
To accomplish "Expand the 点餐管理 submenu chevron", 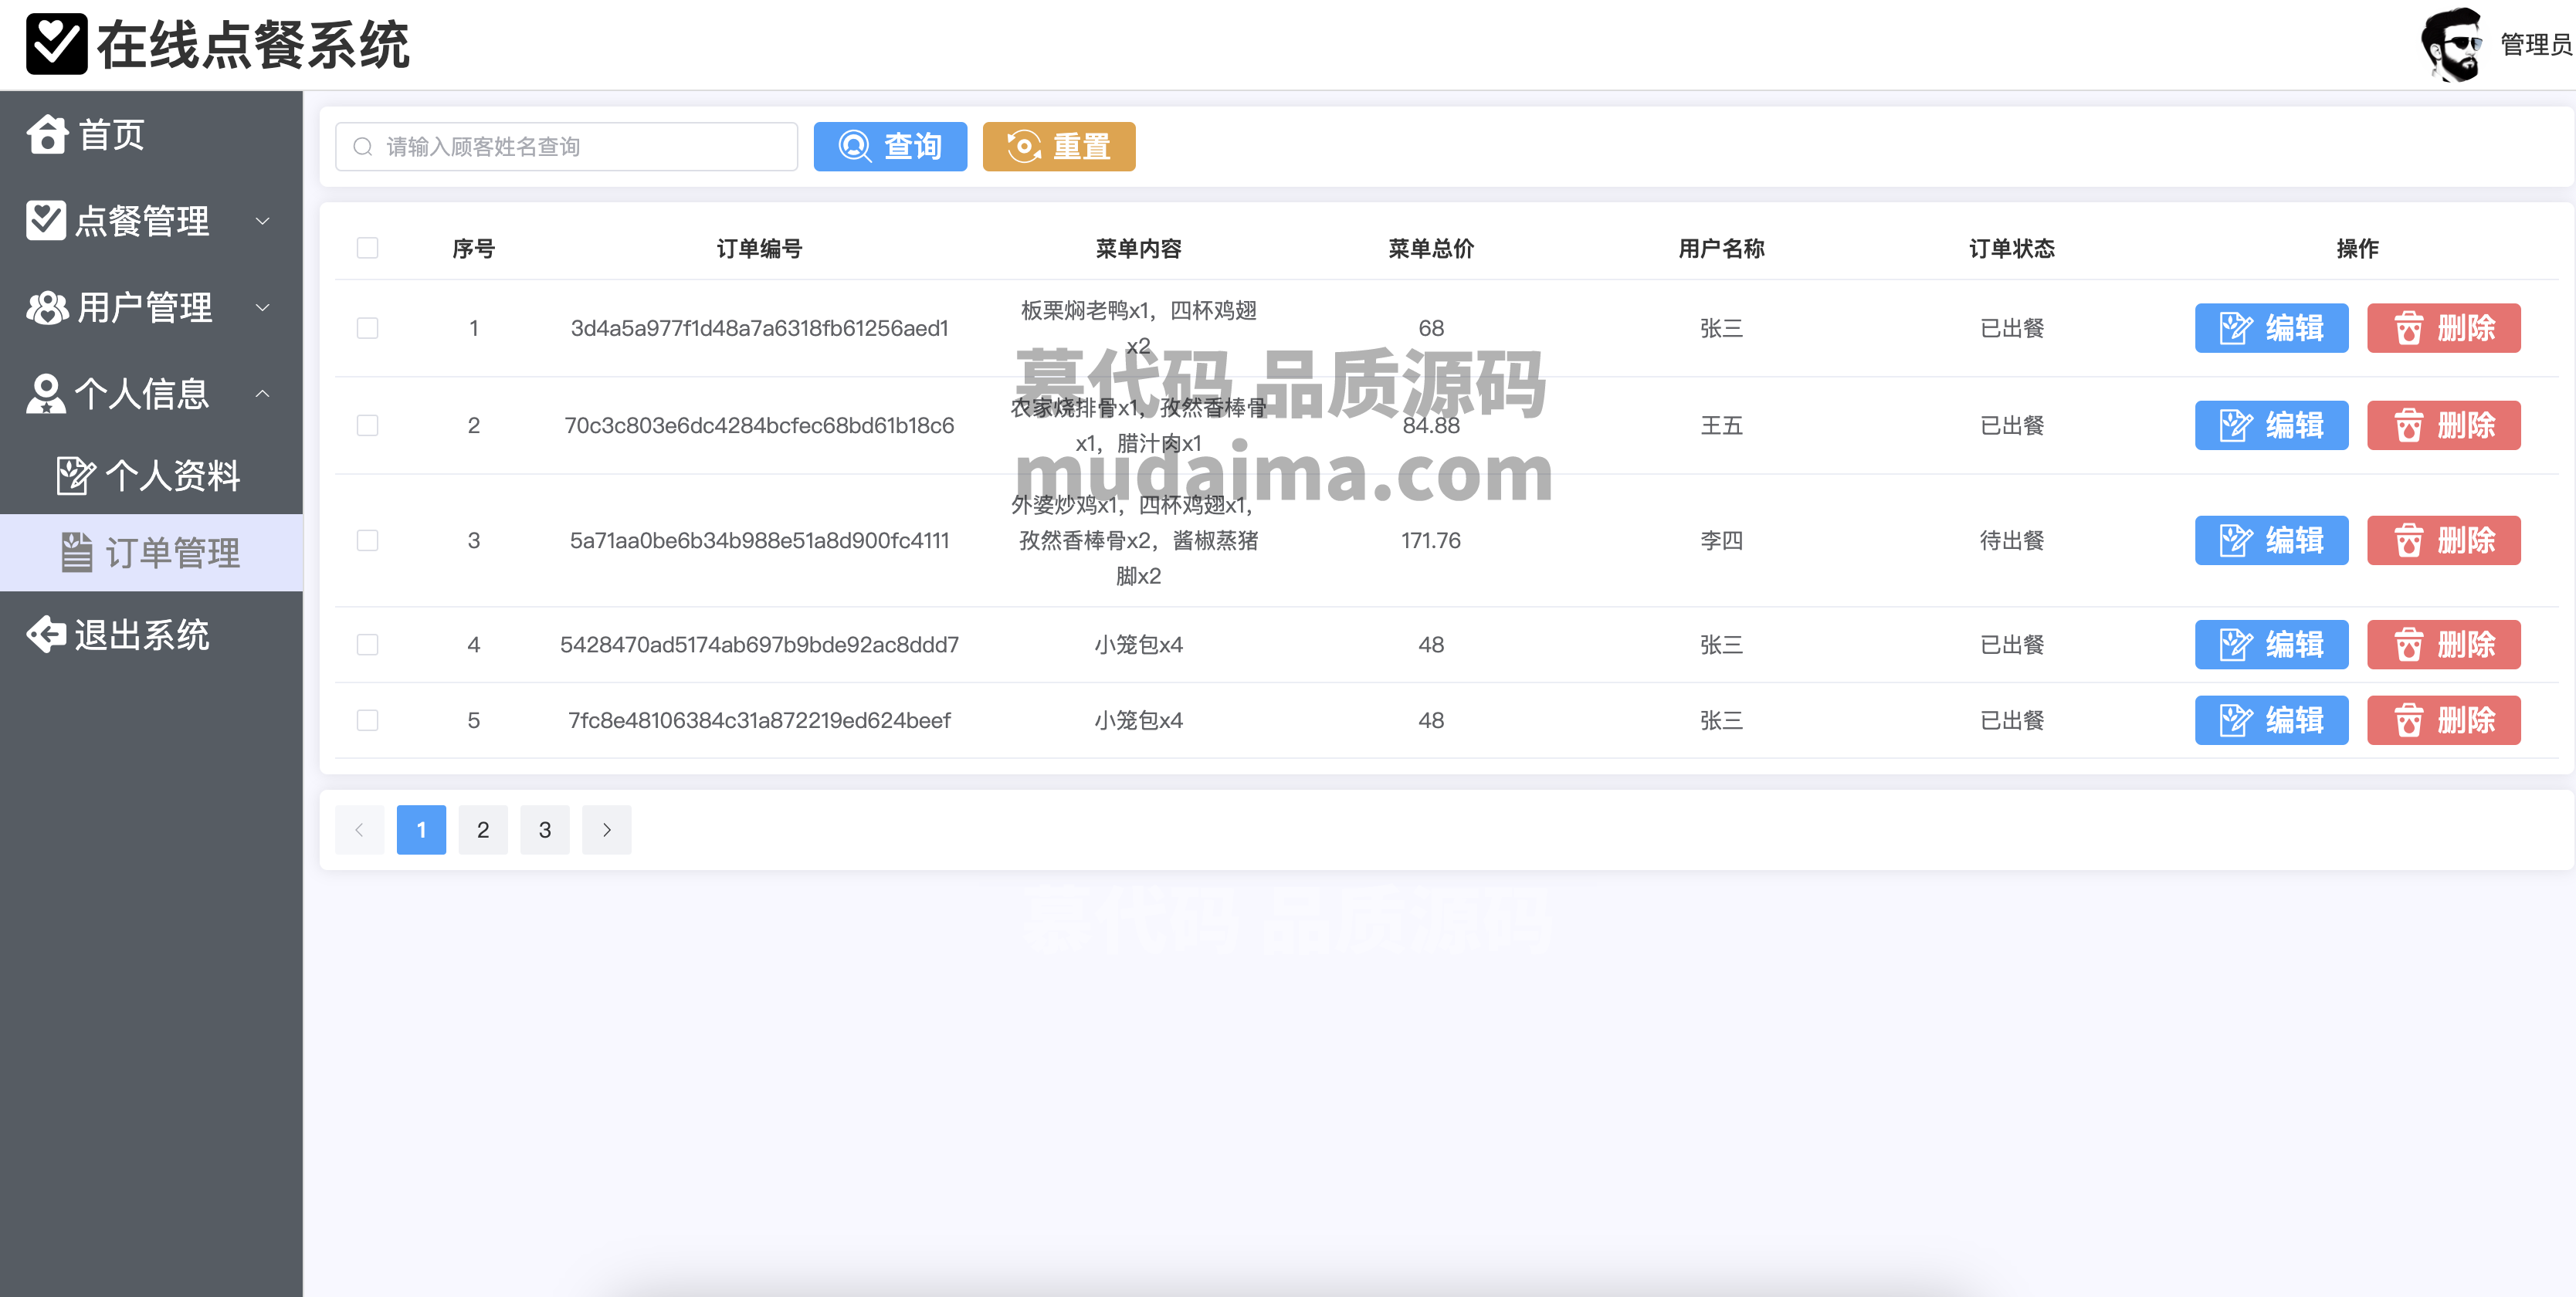I will click(263, 221).
